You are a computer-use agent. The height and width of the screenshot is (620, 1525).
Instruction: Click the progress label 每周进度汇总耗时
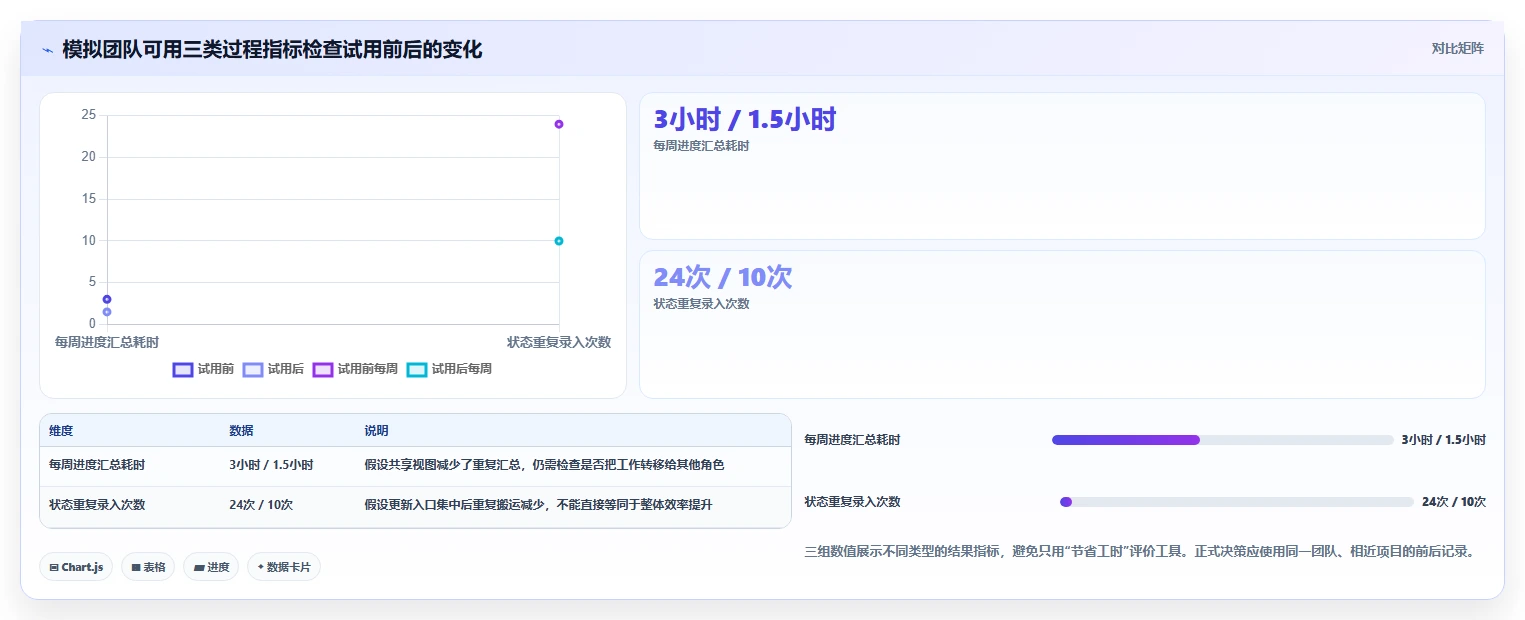pos(853,440)
